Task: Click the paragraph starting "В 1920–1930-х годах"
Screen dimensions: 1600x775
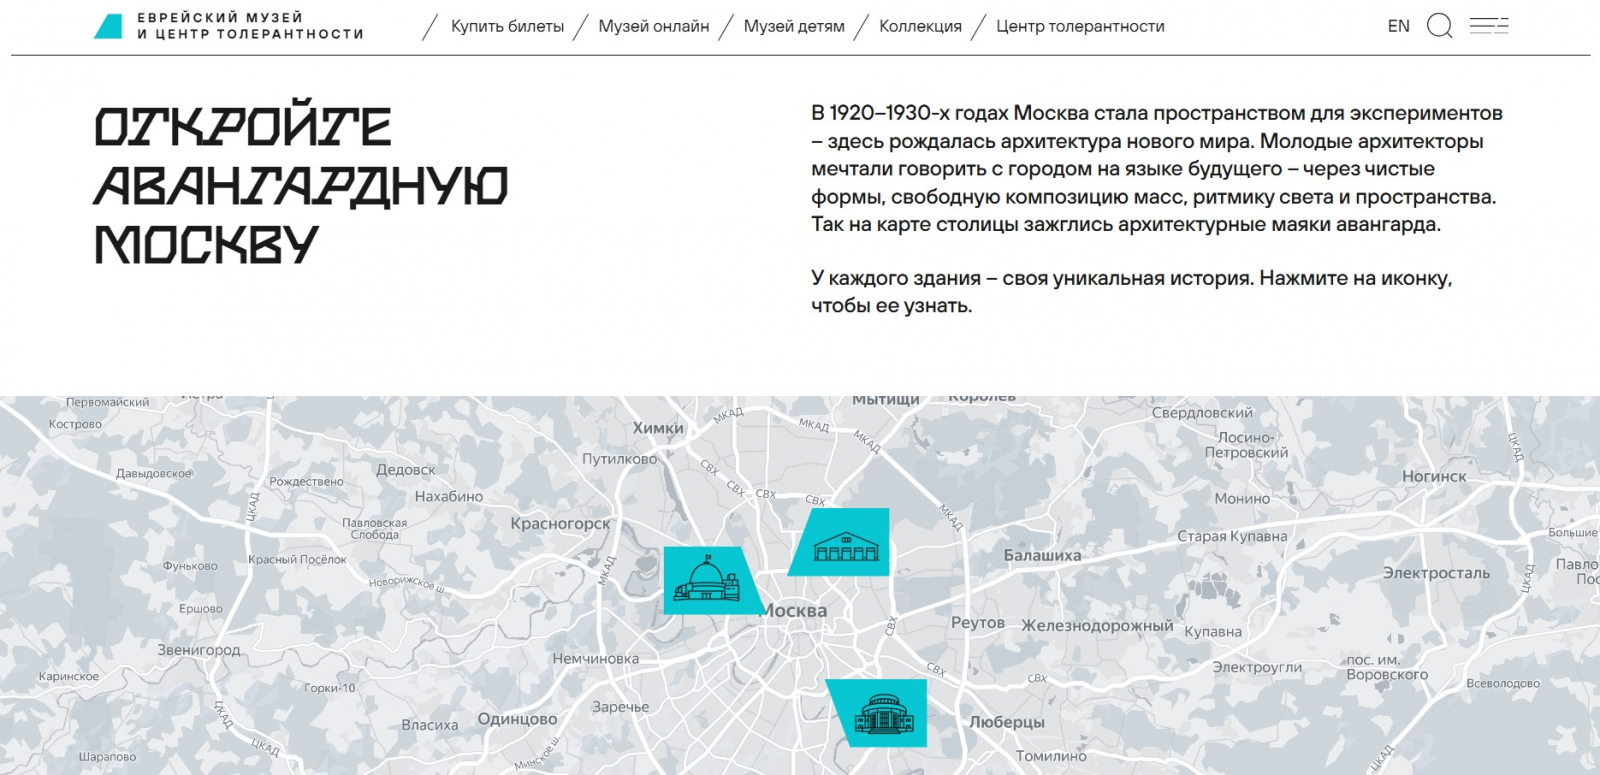Action: click(x=1157, y=168)
